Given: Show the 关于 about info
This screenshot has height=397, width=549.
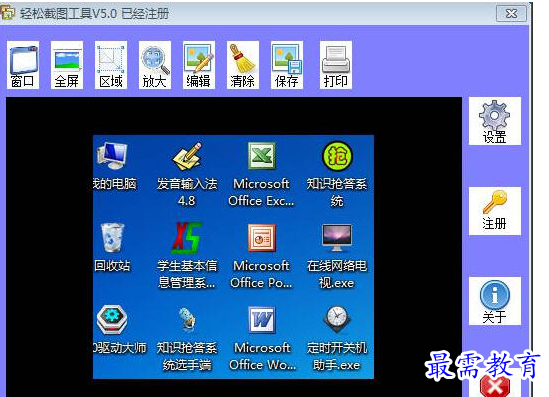Looking at the screenshot, I should point(495,301).
